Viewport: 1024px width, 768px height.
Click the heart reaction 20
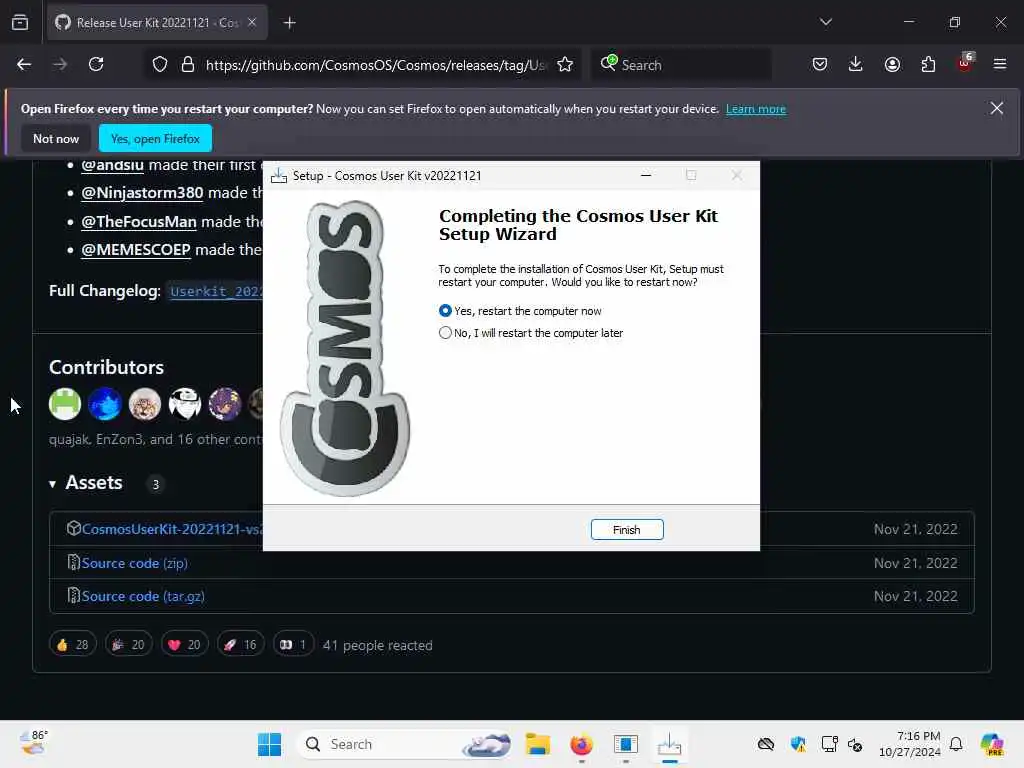[x=185, y=645]
